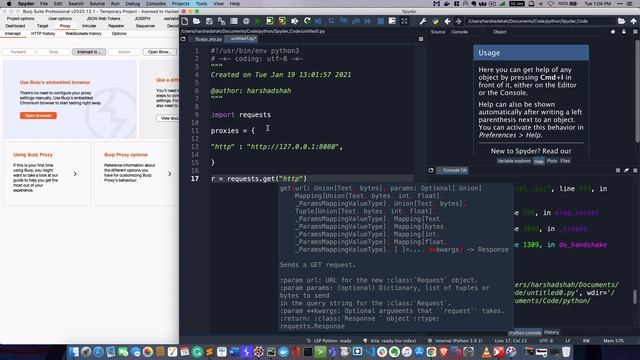Open the Burp Dashboard tab

tap(15, 26)
